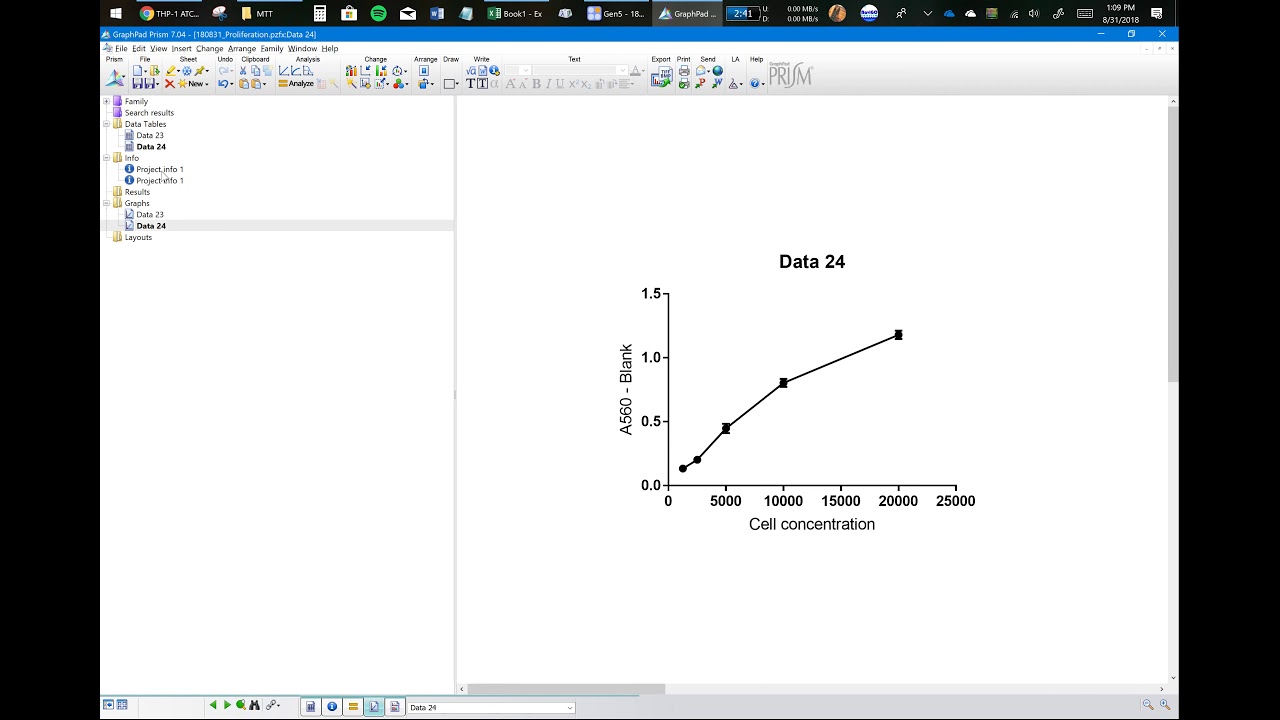This screenshot has height=720, width=1280.
Task: Open the first Project info 1 item
Action: coord(160,169)
